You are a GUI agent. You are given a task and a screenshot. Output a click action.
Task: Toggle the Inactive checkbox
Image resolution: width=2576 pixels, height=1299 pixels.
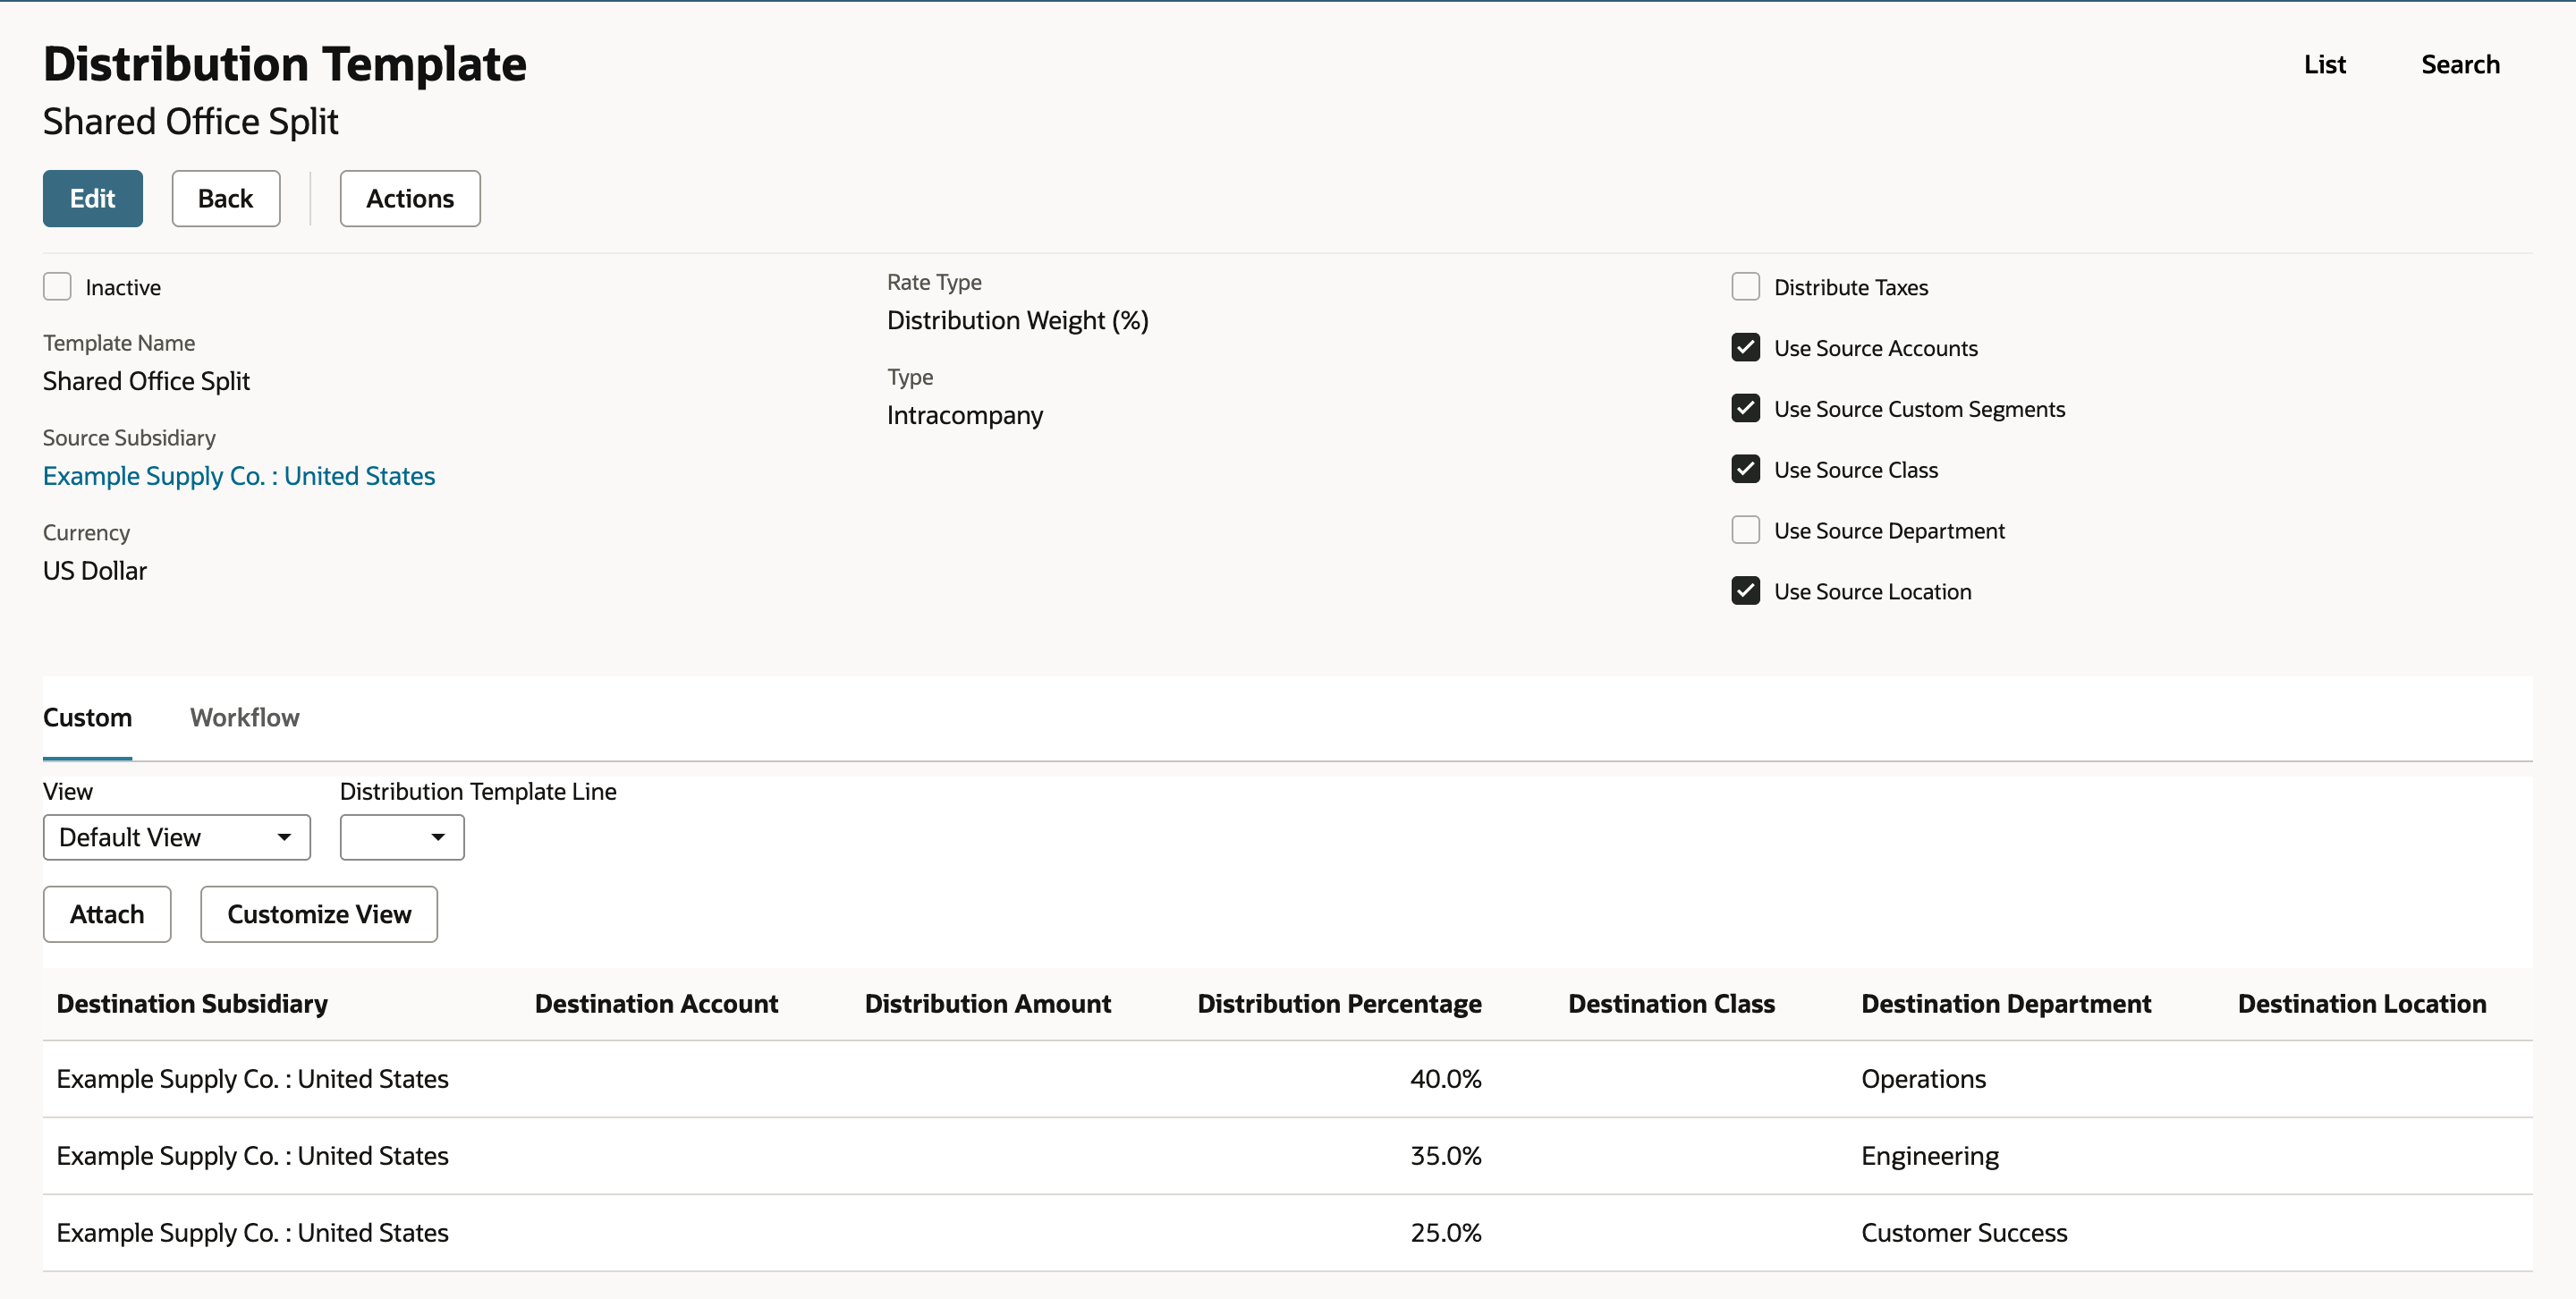(58, 287)
